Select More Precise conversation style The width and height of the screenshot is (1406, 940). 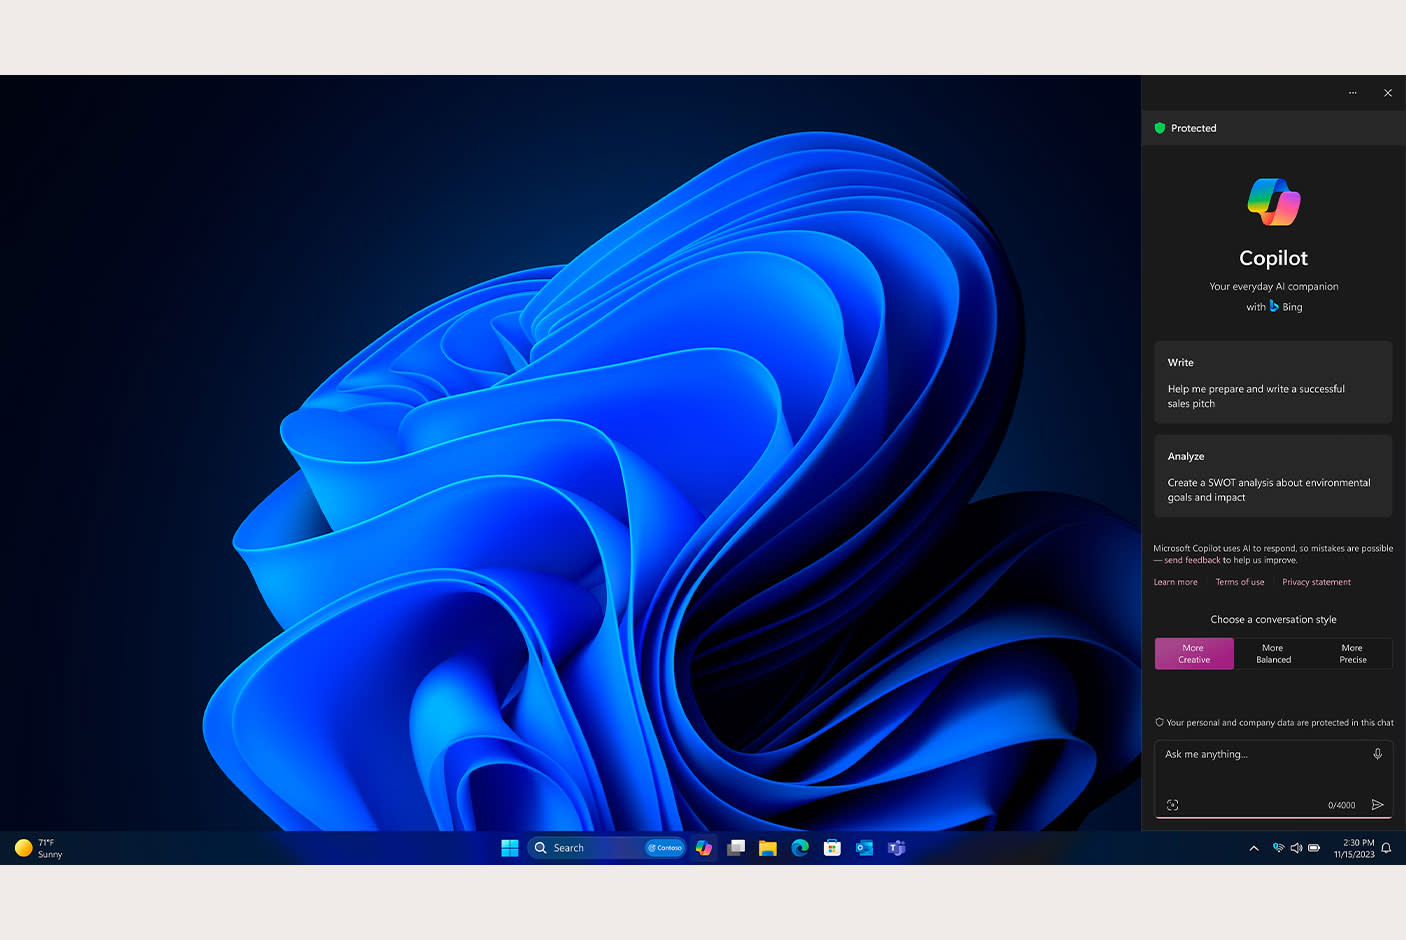pos(1352,654)
